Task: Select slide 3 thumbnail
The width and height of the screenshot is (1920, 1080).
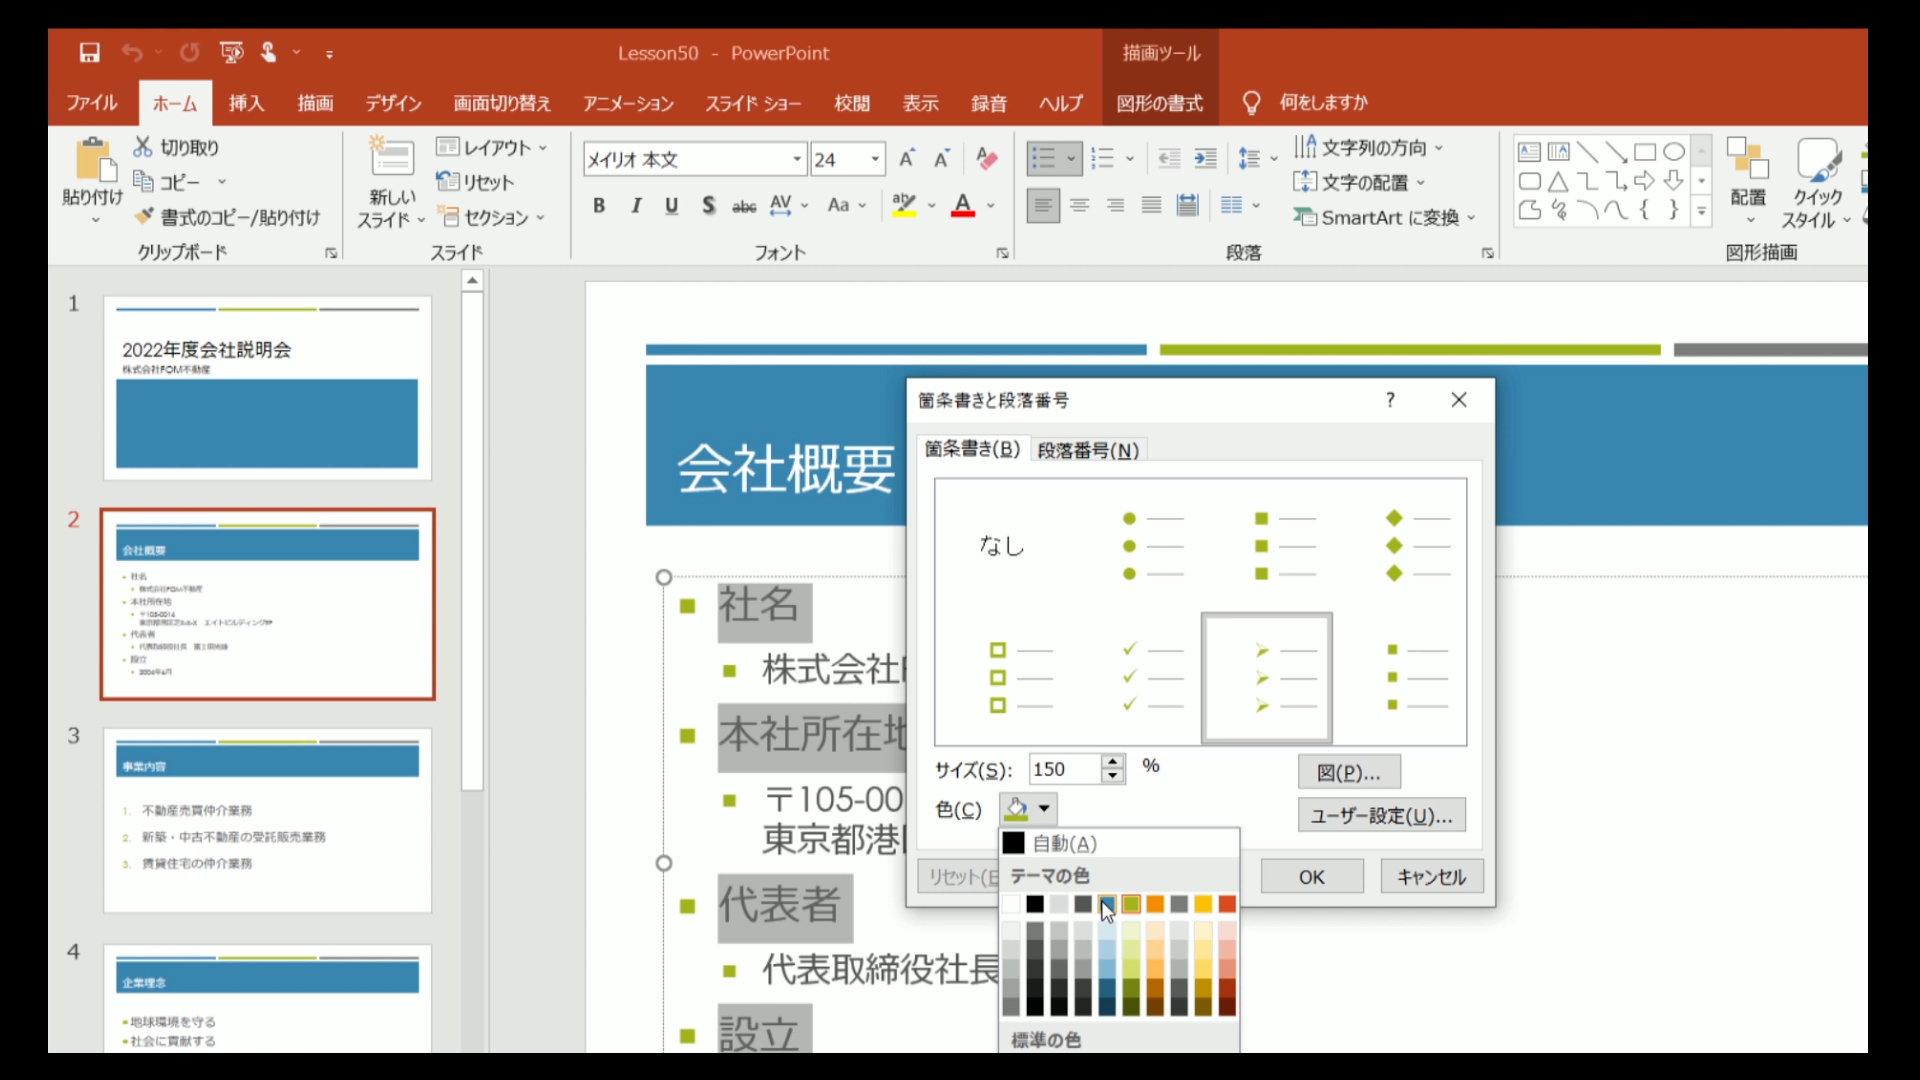Action: click(267, 820)
